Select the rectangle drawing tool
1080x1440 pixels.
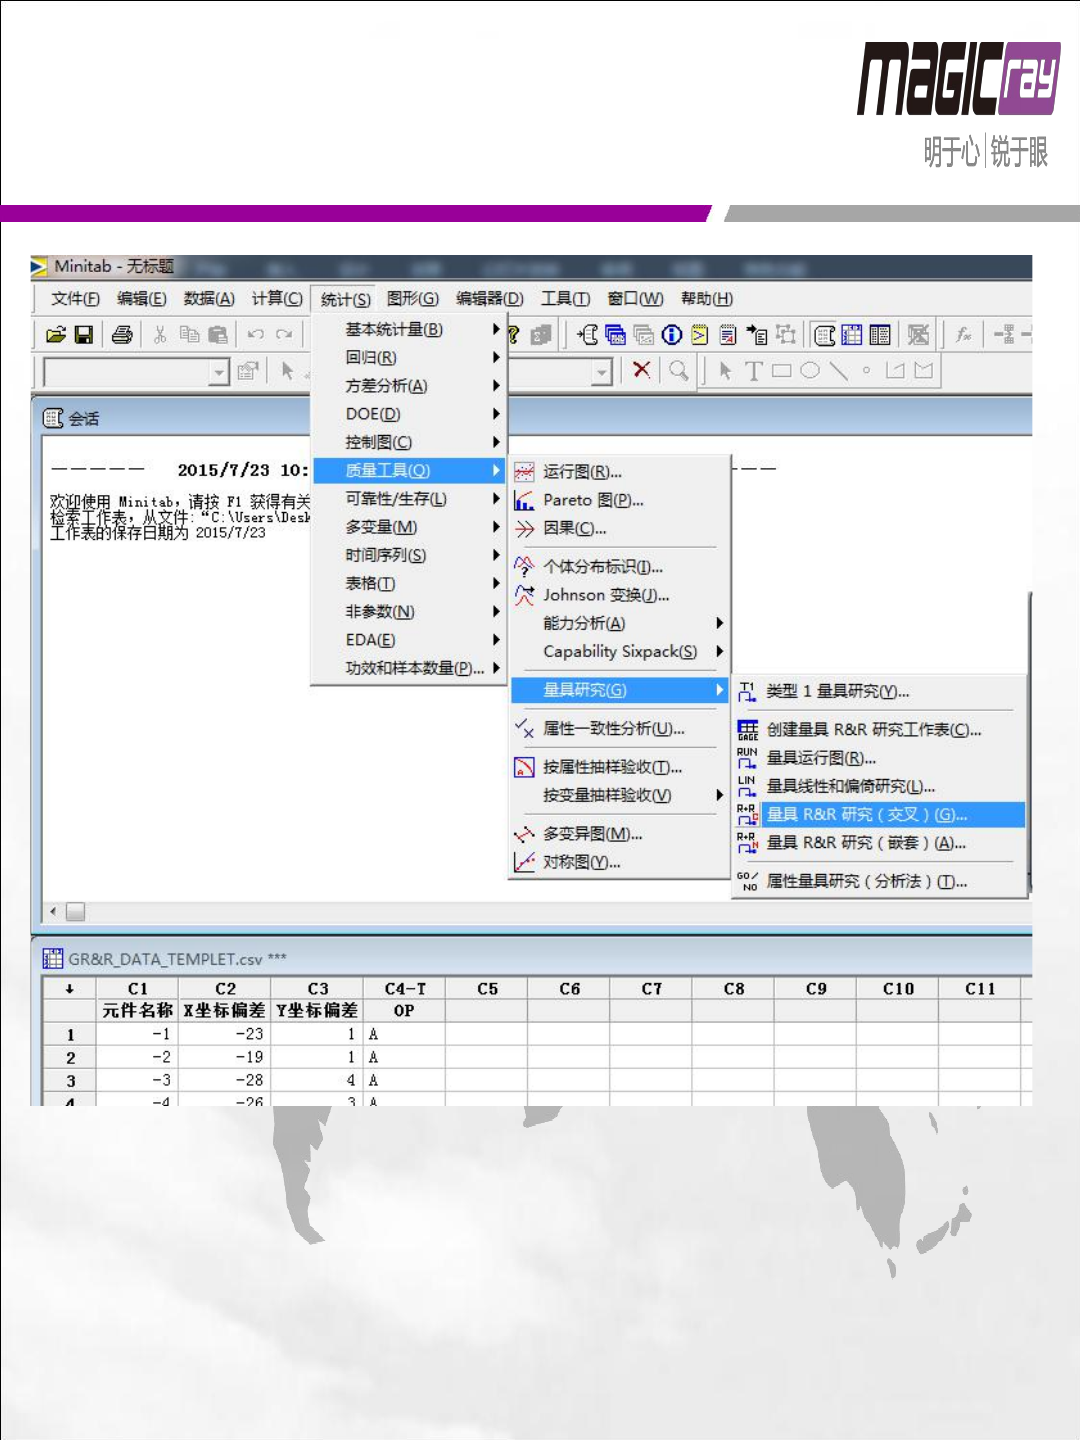click(782, 371)
